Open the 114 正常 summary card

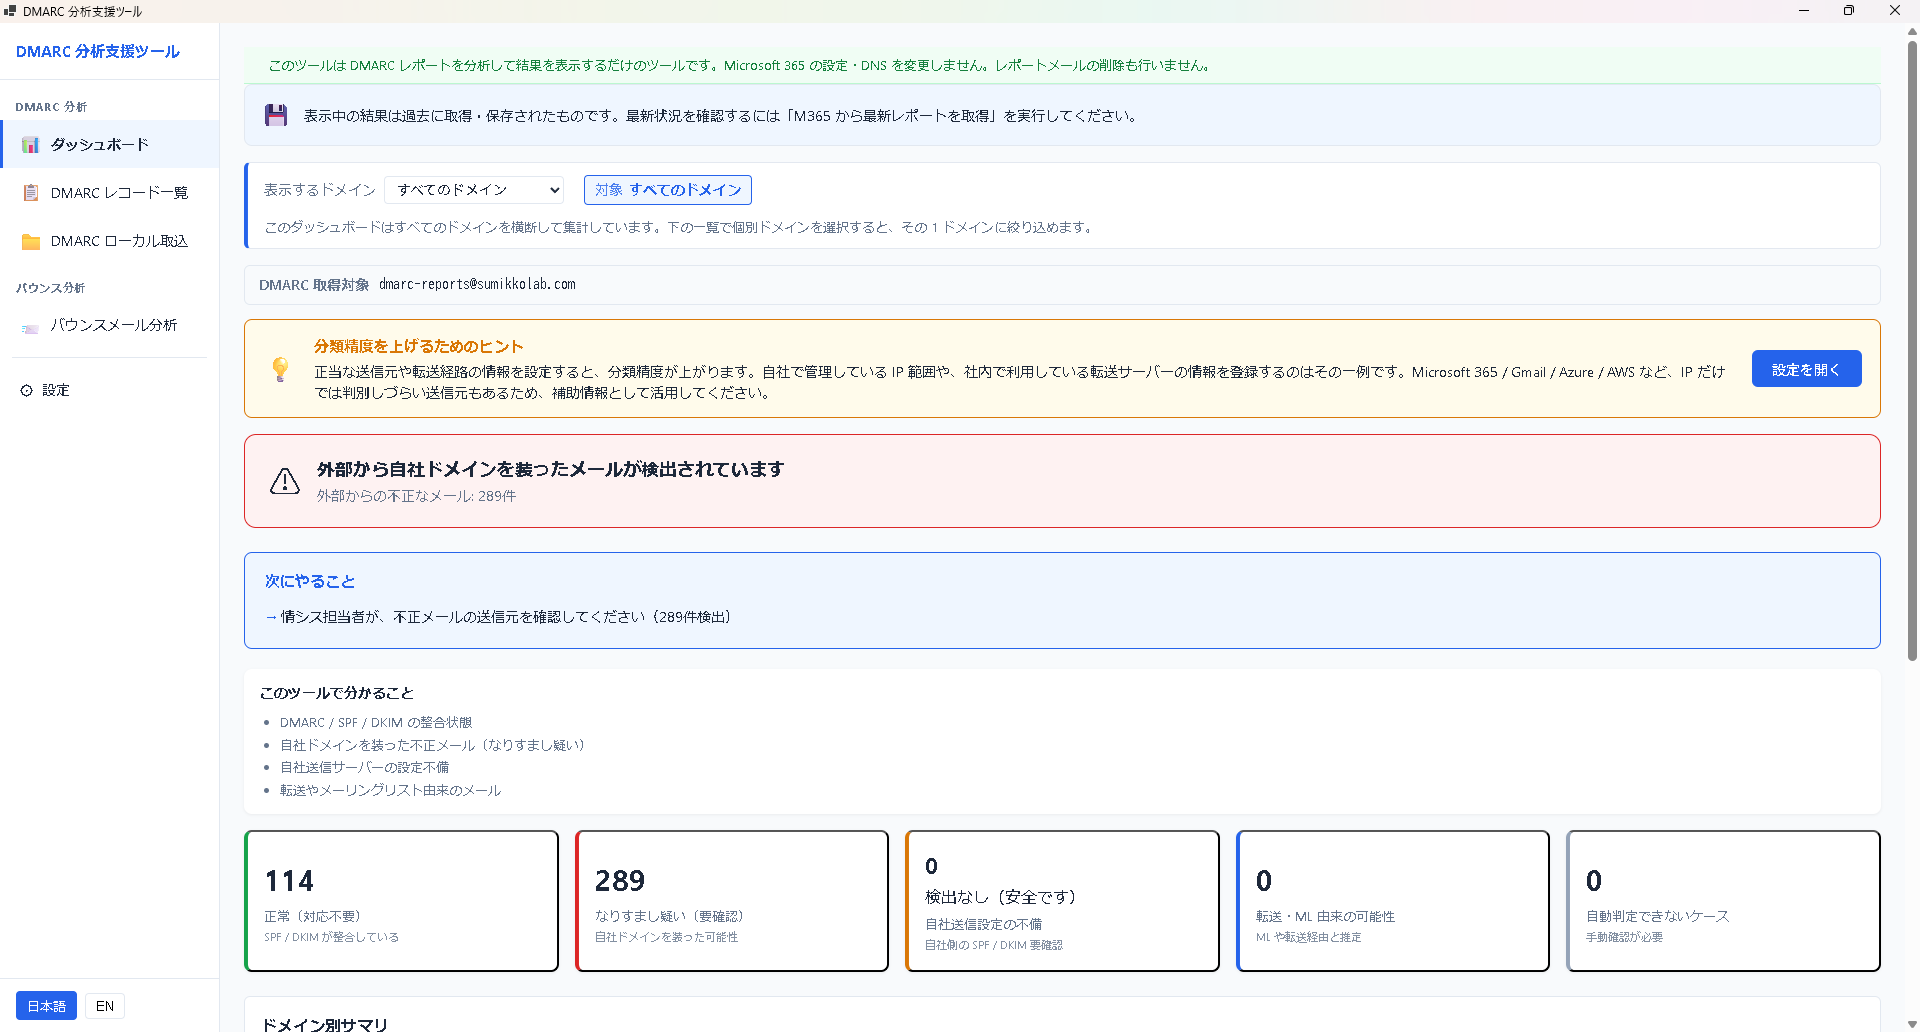(401, 901)
